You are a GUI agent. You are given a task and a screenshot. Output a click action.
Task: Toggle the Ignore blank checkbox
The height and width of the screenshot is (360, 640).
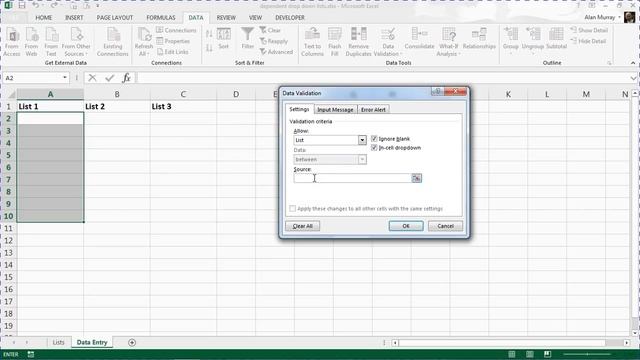tap(374, 139)
